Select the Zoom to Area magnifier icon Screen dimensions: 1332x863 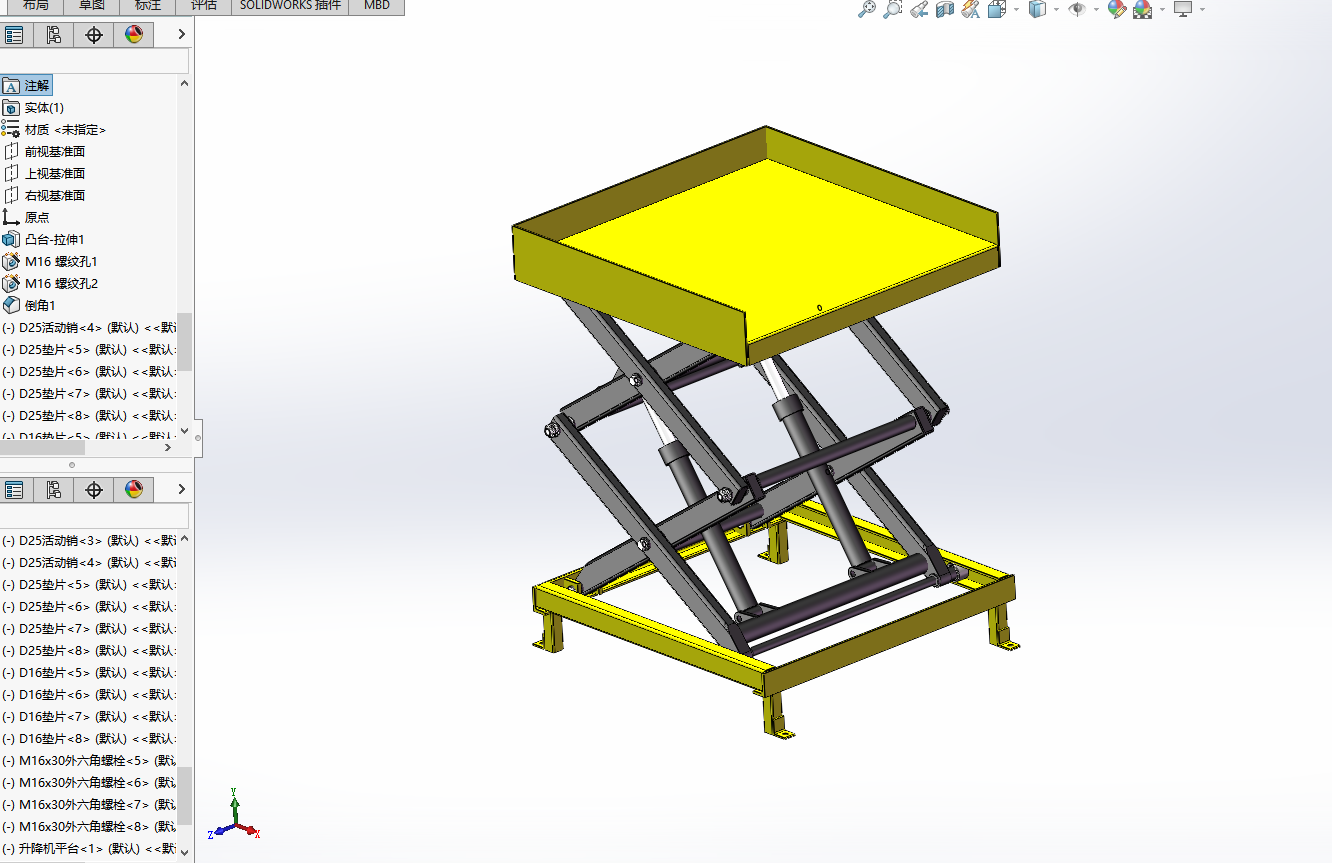click(x=893, y=9)
